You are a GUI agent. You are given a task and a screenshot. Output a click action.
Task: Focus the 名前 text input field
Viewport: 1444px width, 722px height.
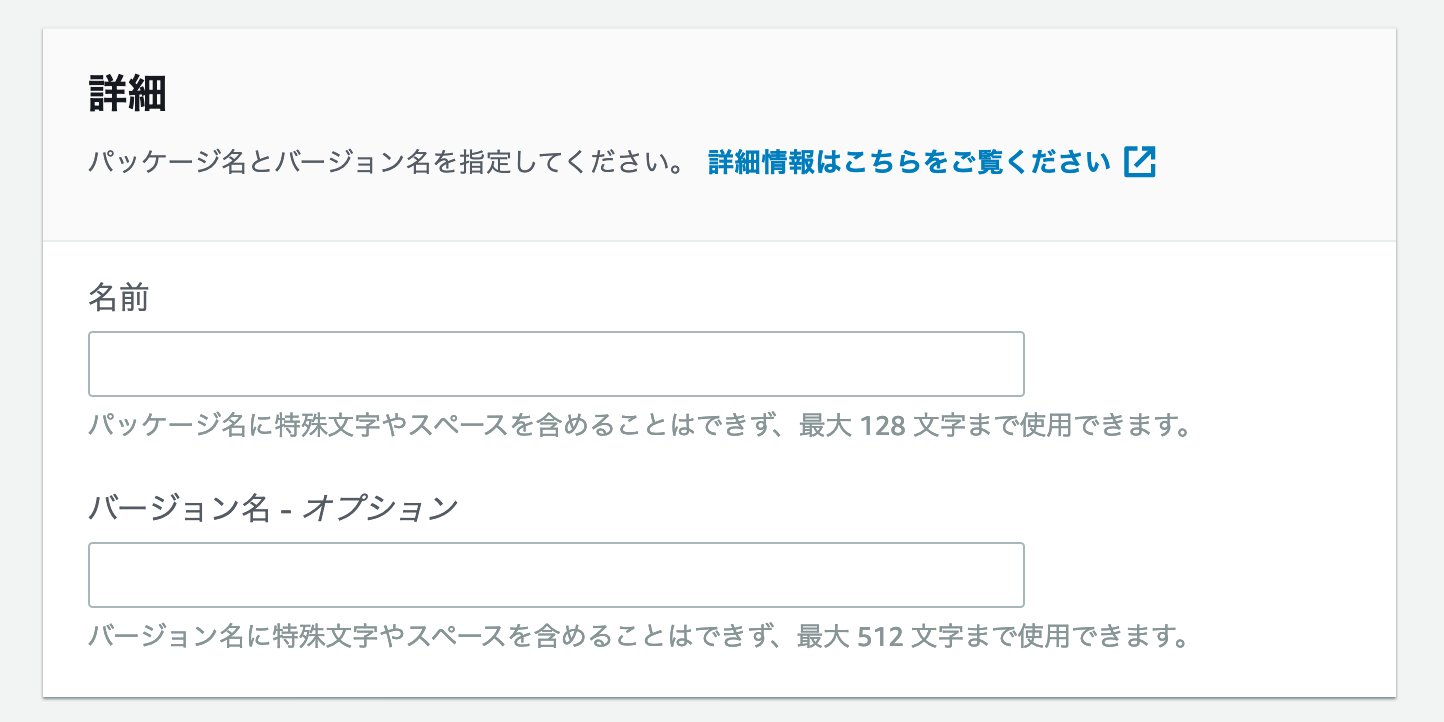556,364
